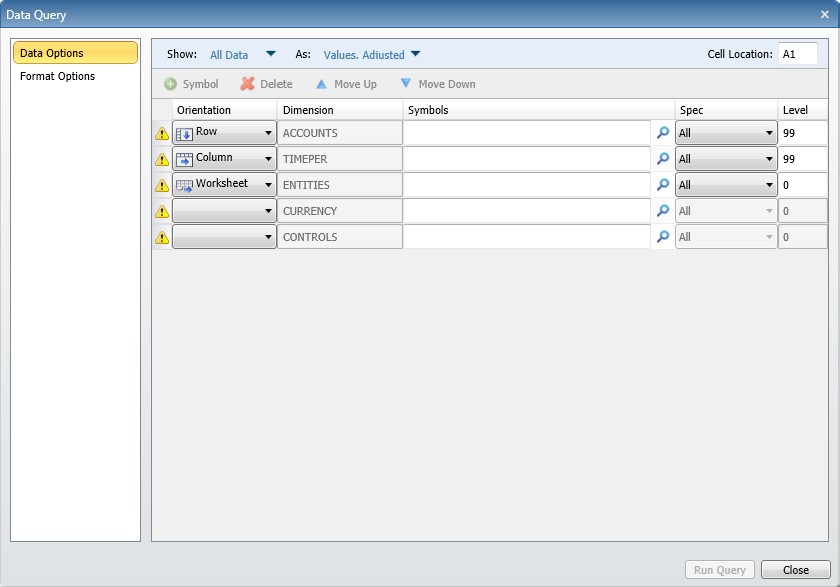Viewport: 840px width, 587px height.
Task: Click the magnifier icon in CURRENCY row
Action: (662, 211)
